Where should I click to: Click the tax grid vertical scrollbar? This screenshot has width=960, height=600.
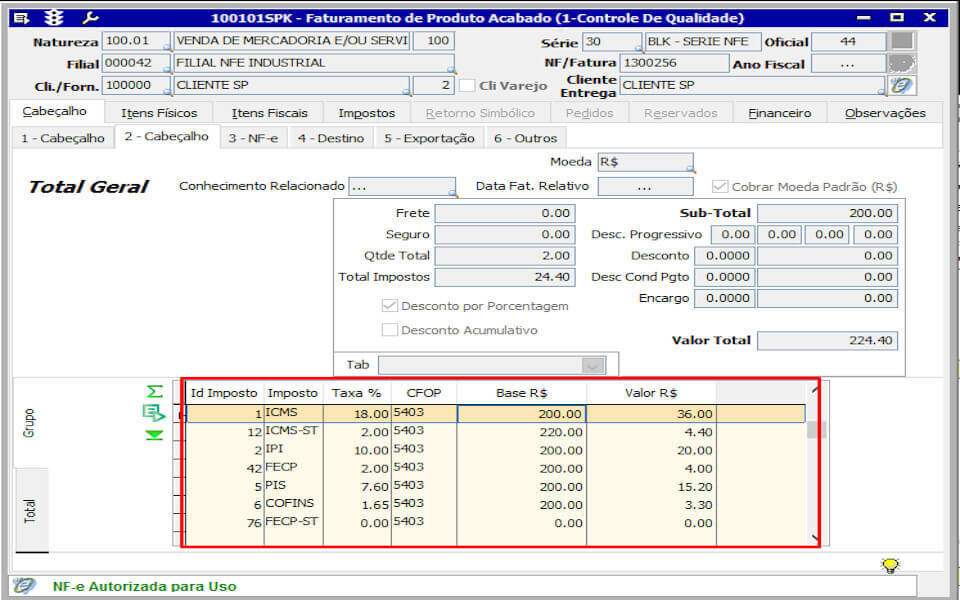point(814,463)
